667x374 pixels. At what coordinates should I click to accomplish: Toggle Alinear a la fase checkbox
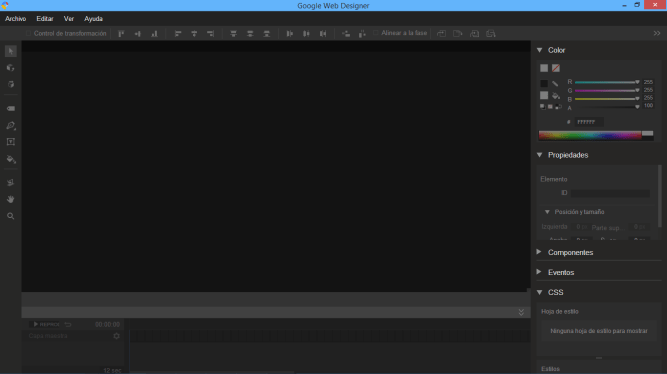click(376, 33)
